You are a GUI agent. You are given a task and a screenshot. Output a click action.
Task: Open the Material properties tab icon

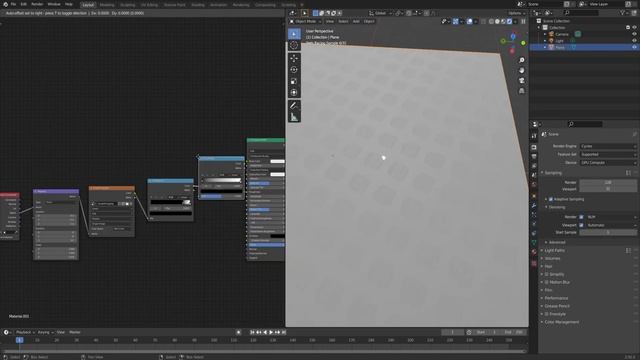(534, 253)
